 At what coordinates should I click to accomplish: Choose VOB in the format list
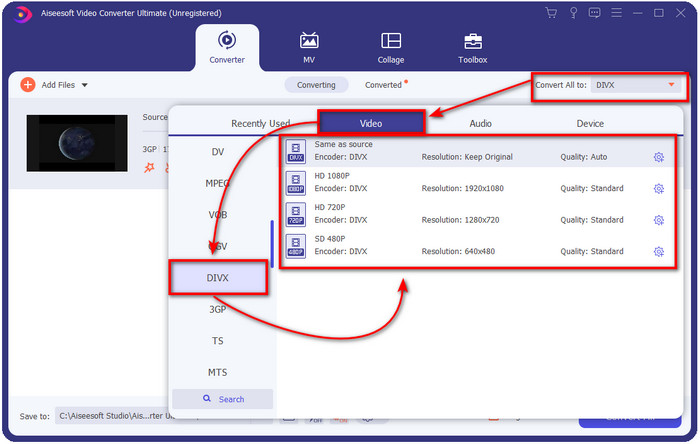[x=218, y=215]
